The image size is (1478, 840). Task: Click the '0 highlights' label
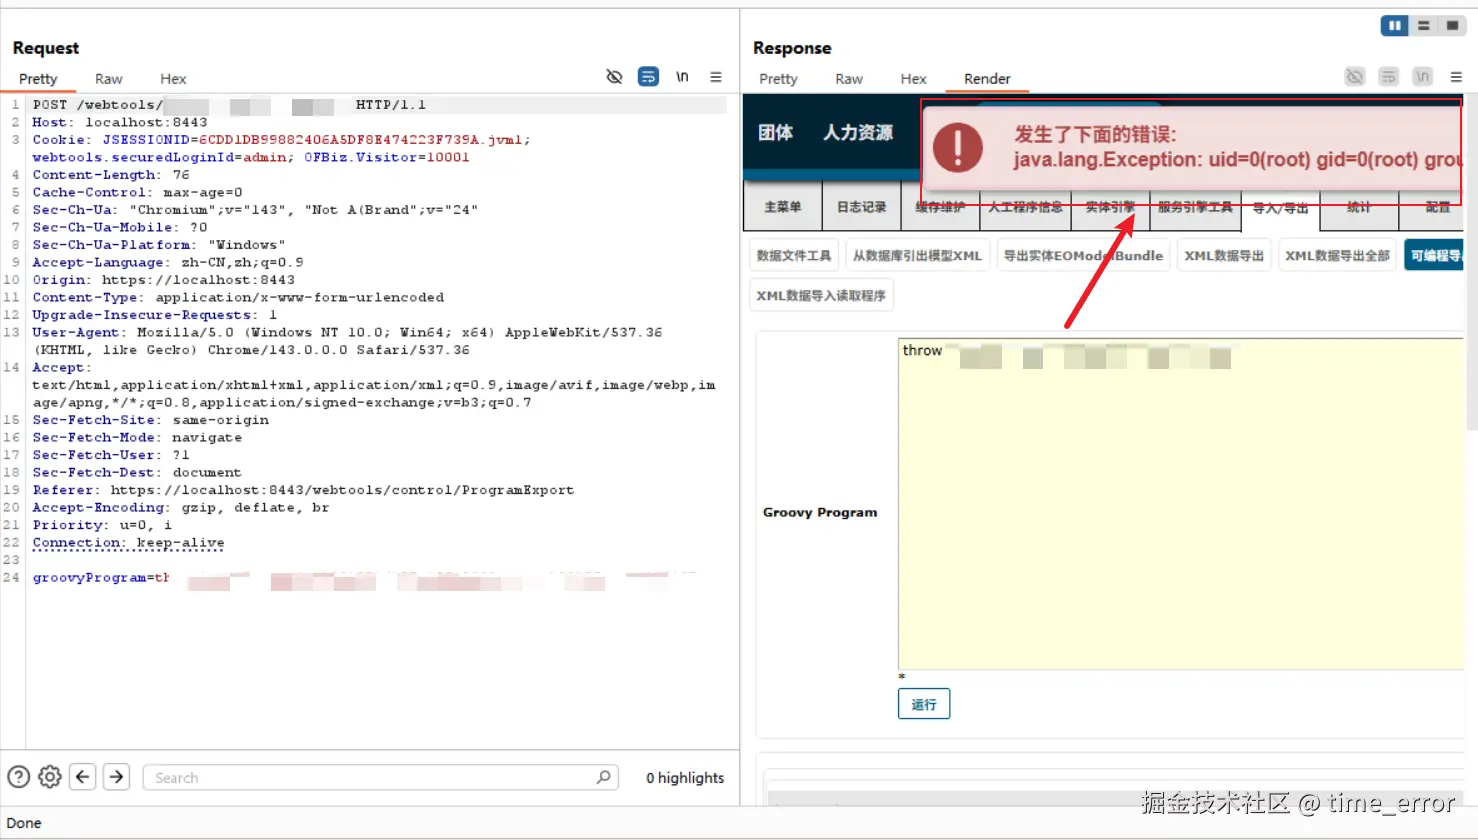point(685,778)
